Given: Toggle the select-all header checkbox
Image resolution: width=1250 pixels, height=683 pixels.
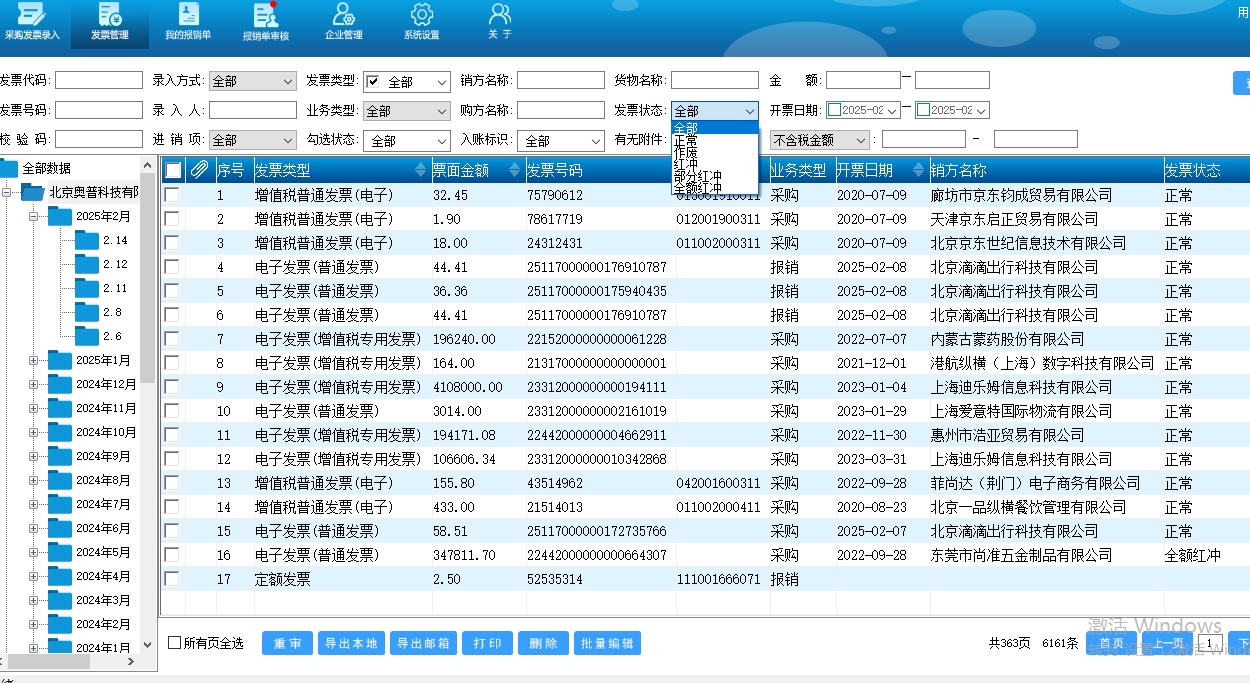Looking at the screenshot, I should pos(173,170).
